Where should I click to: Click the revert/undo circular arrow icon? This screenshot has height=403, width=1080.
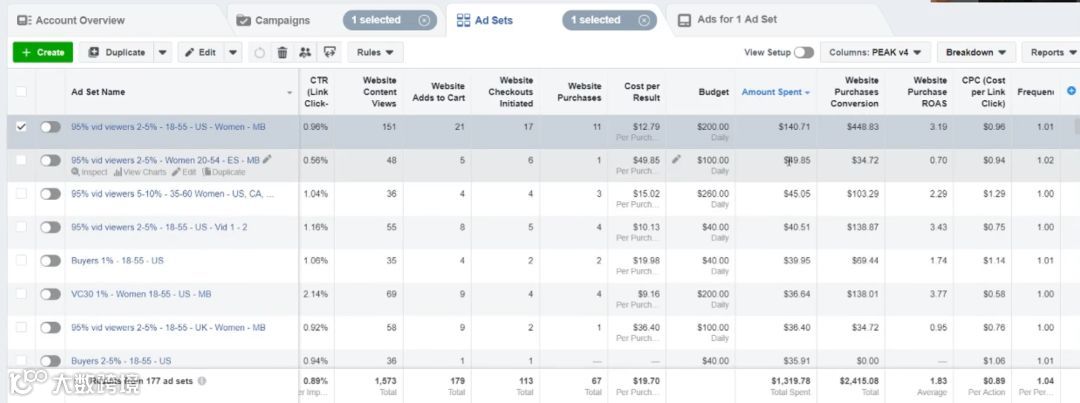click(x=260, y=52)
